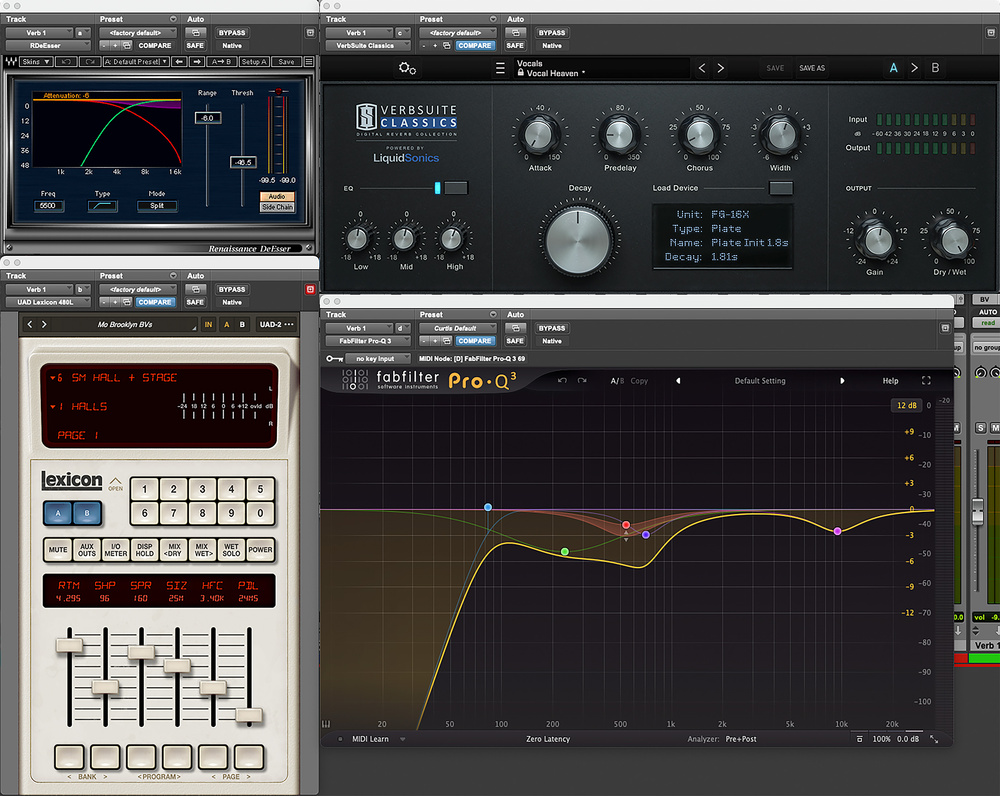
Task: Click SAVE AS in VerbSuite Classics
Action: click(812, 69)
